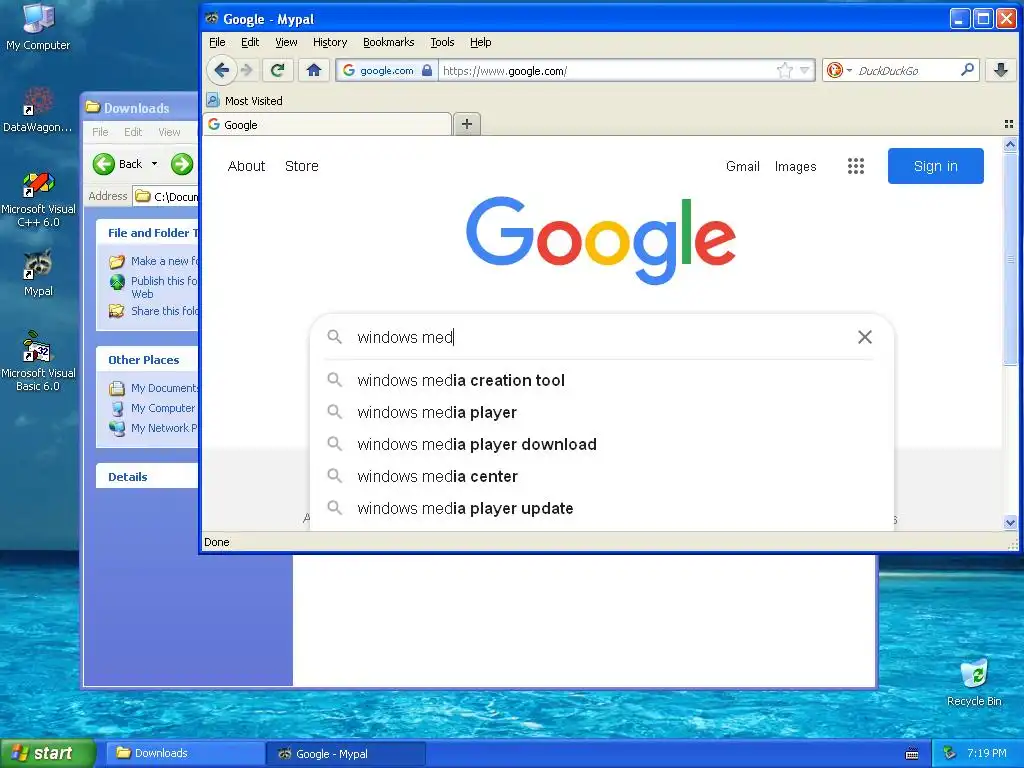The height and width of the screenshot is (768, 1024).
Task: Open the Edit menu in Downloads window
Action: (x=133, y=132)
